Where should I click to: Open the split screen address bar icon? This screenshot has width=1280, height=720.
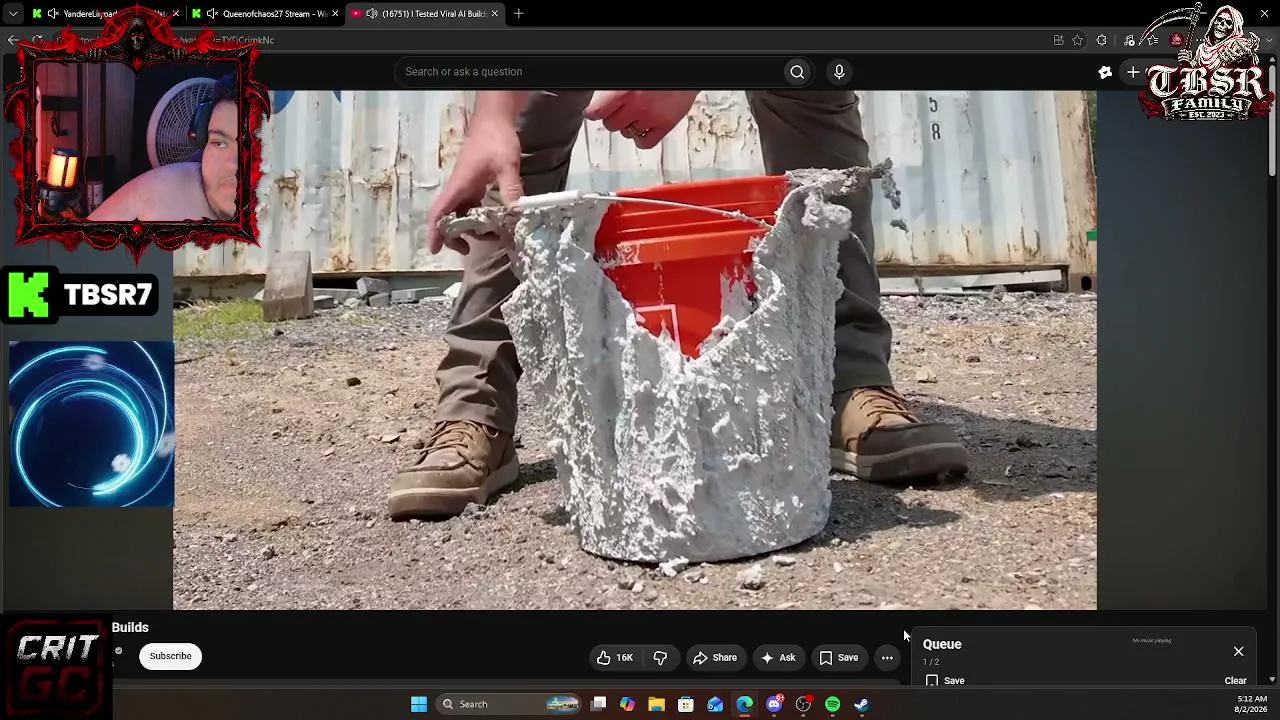point(1058,40)
